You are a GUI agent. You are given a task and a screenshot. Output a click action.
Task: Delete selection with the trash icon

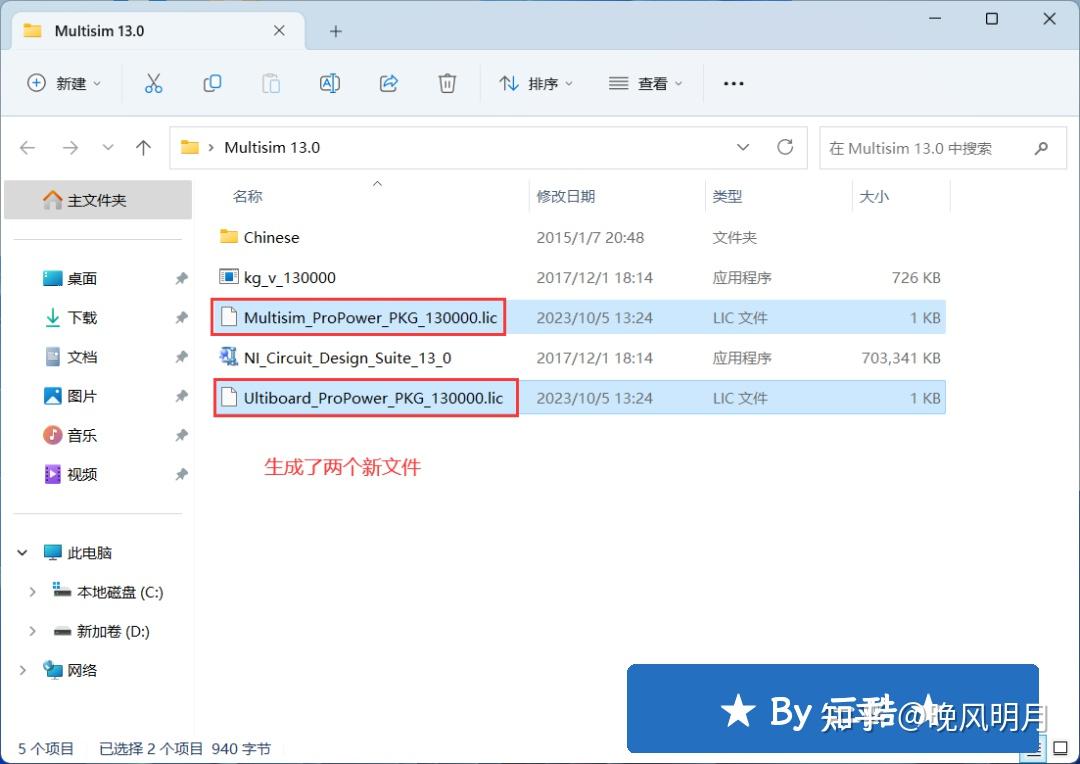click(x=447, y=83)
